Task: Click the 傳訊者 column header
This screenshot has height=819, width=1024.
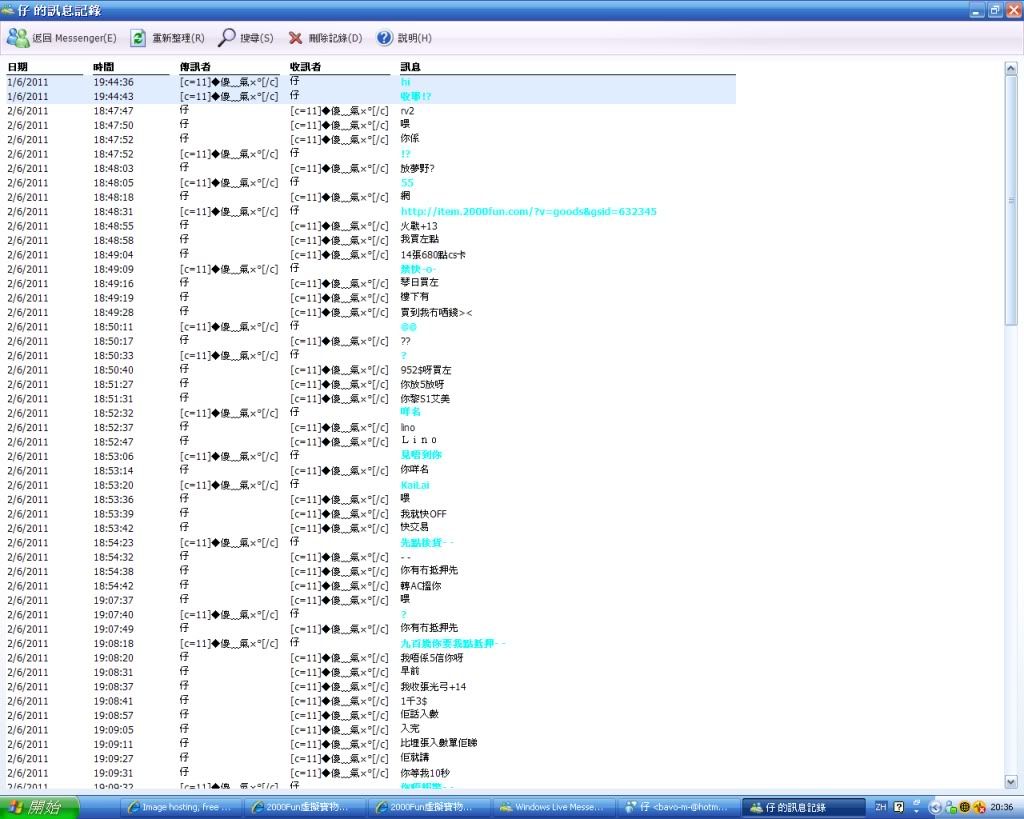Action: (194, 67)
